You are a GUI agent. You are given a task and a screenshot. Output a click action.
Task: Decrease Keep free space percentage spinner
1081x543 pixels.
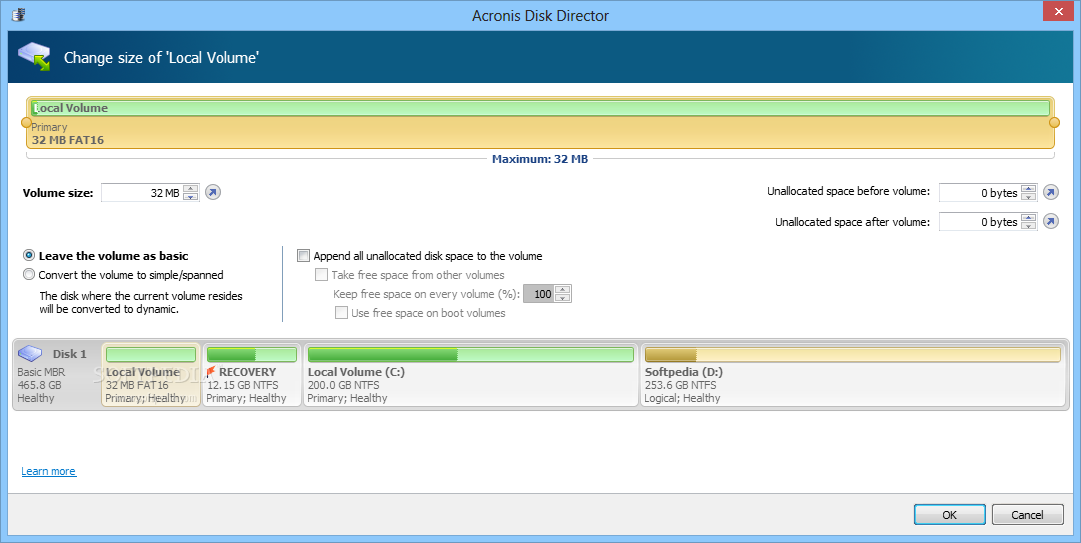coord(563,298)
